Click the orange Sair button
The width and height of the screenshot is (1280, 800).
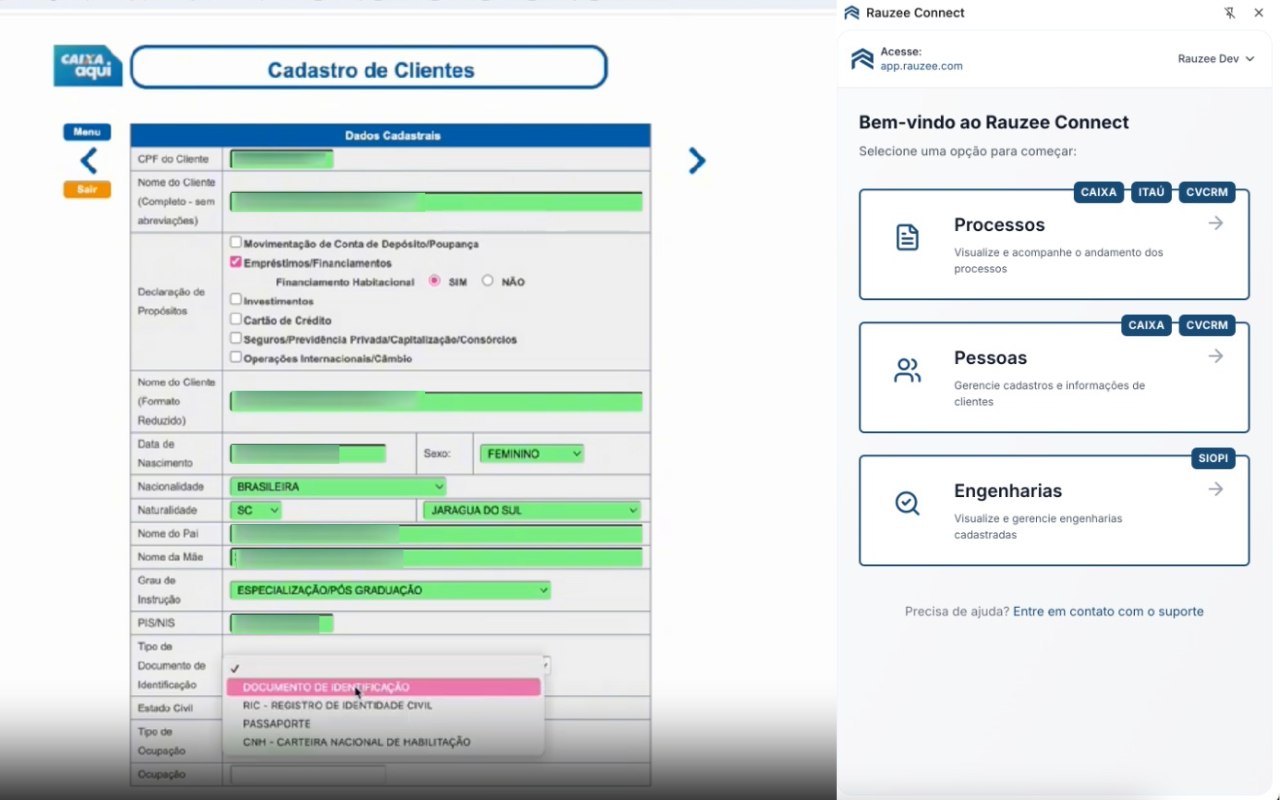87,189
